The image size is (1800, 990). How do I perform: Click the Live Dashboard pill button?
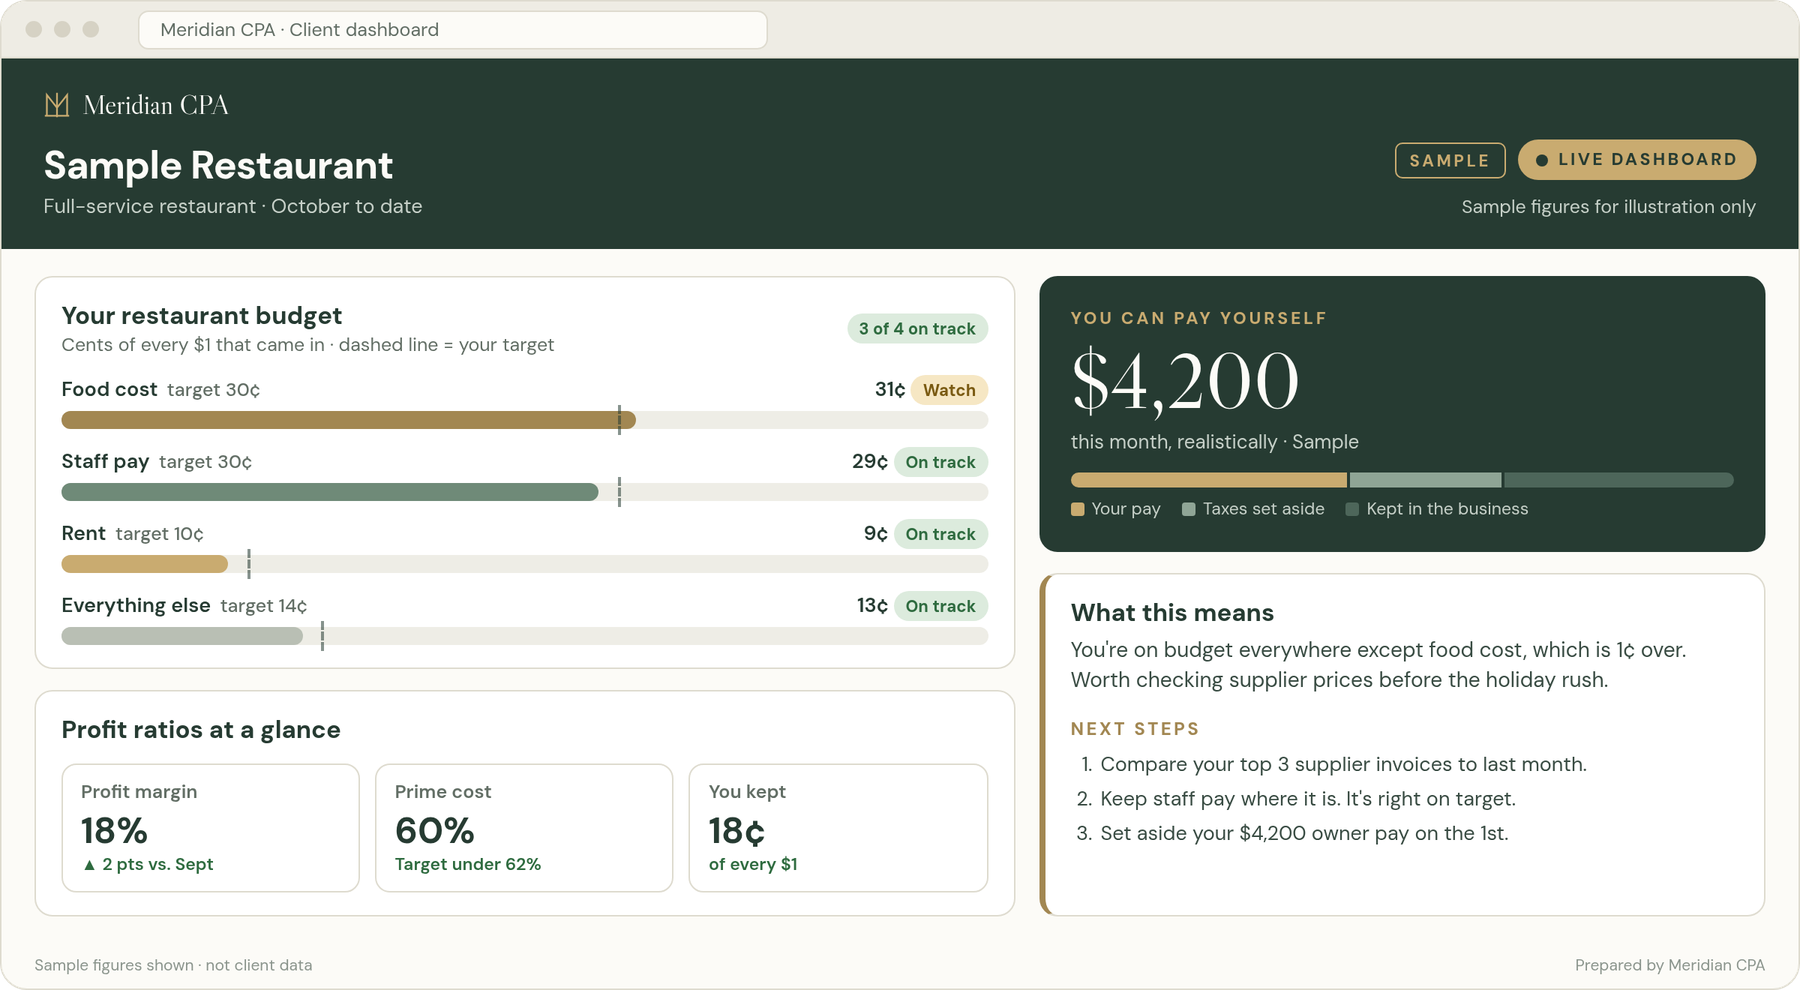point(1637,160)
